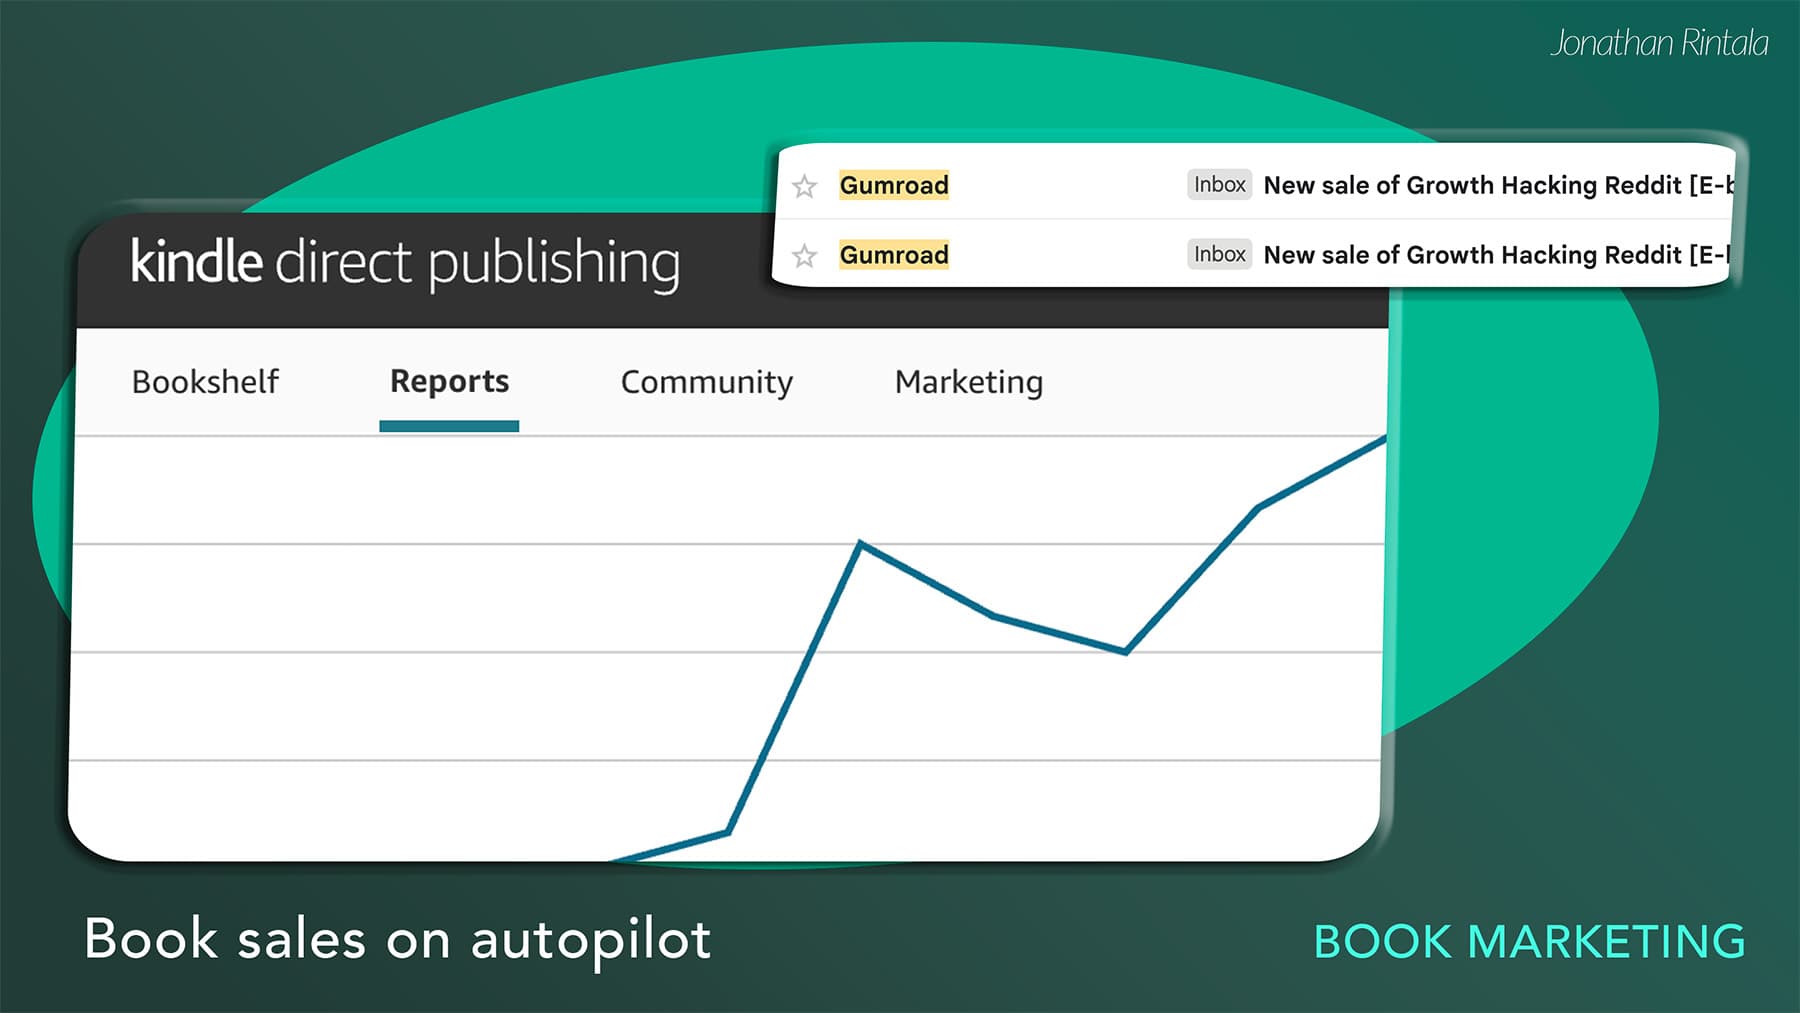
Task: Open first Gumroad sender name
Action: coord(894,185)
